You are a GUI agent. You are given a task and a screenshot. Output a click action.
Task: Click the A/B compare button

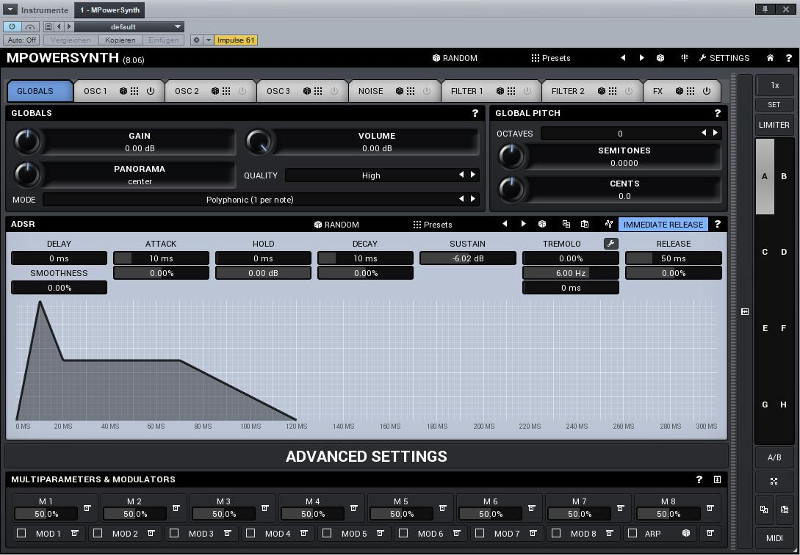tap(774, 458)
